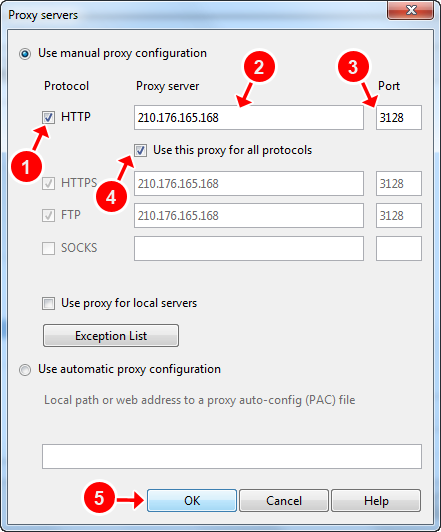Toggle the HTTP protocol checkbox
441x532 pixels.
click(x=49, y=117)
